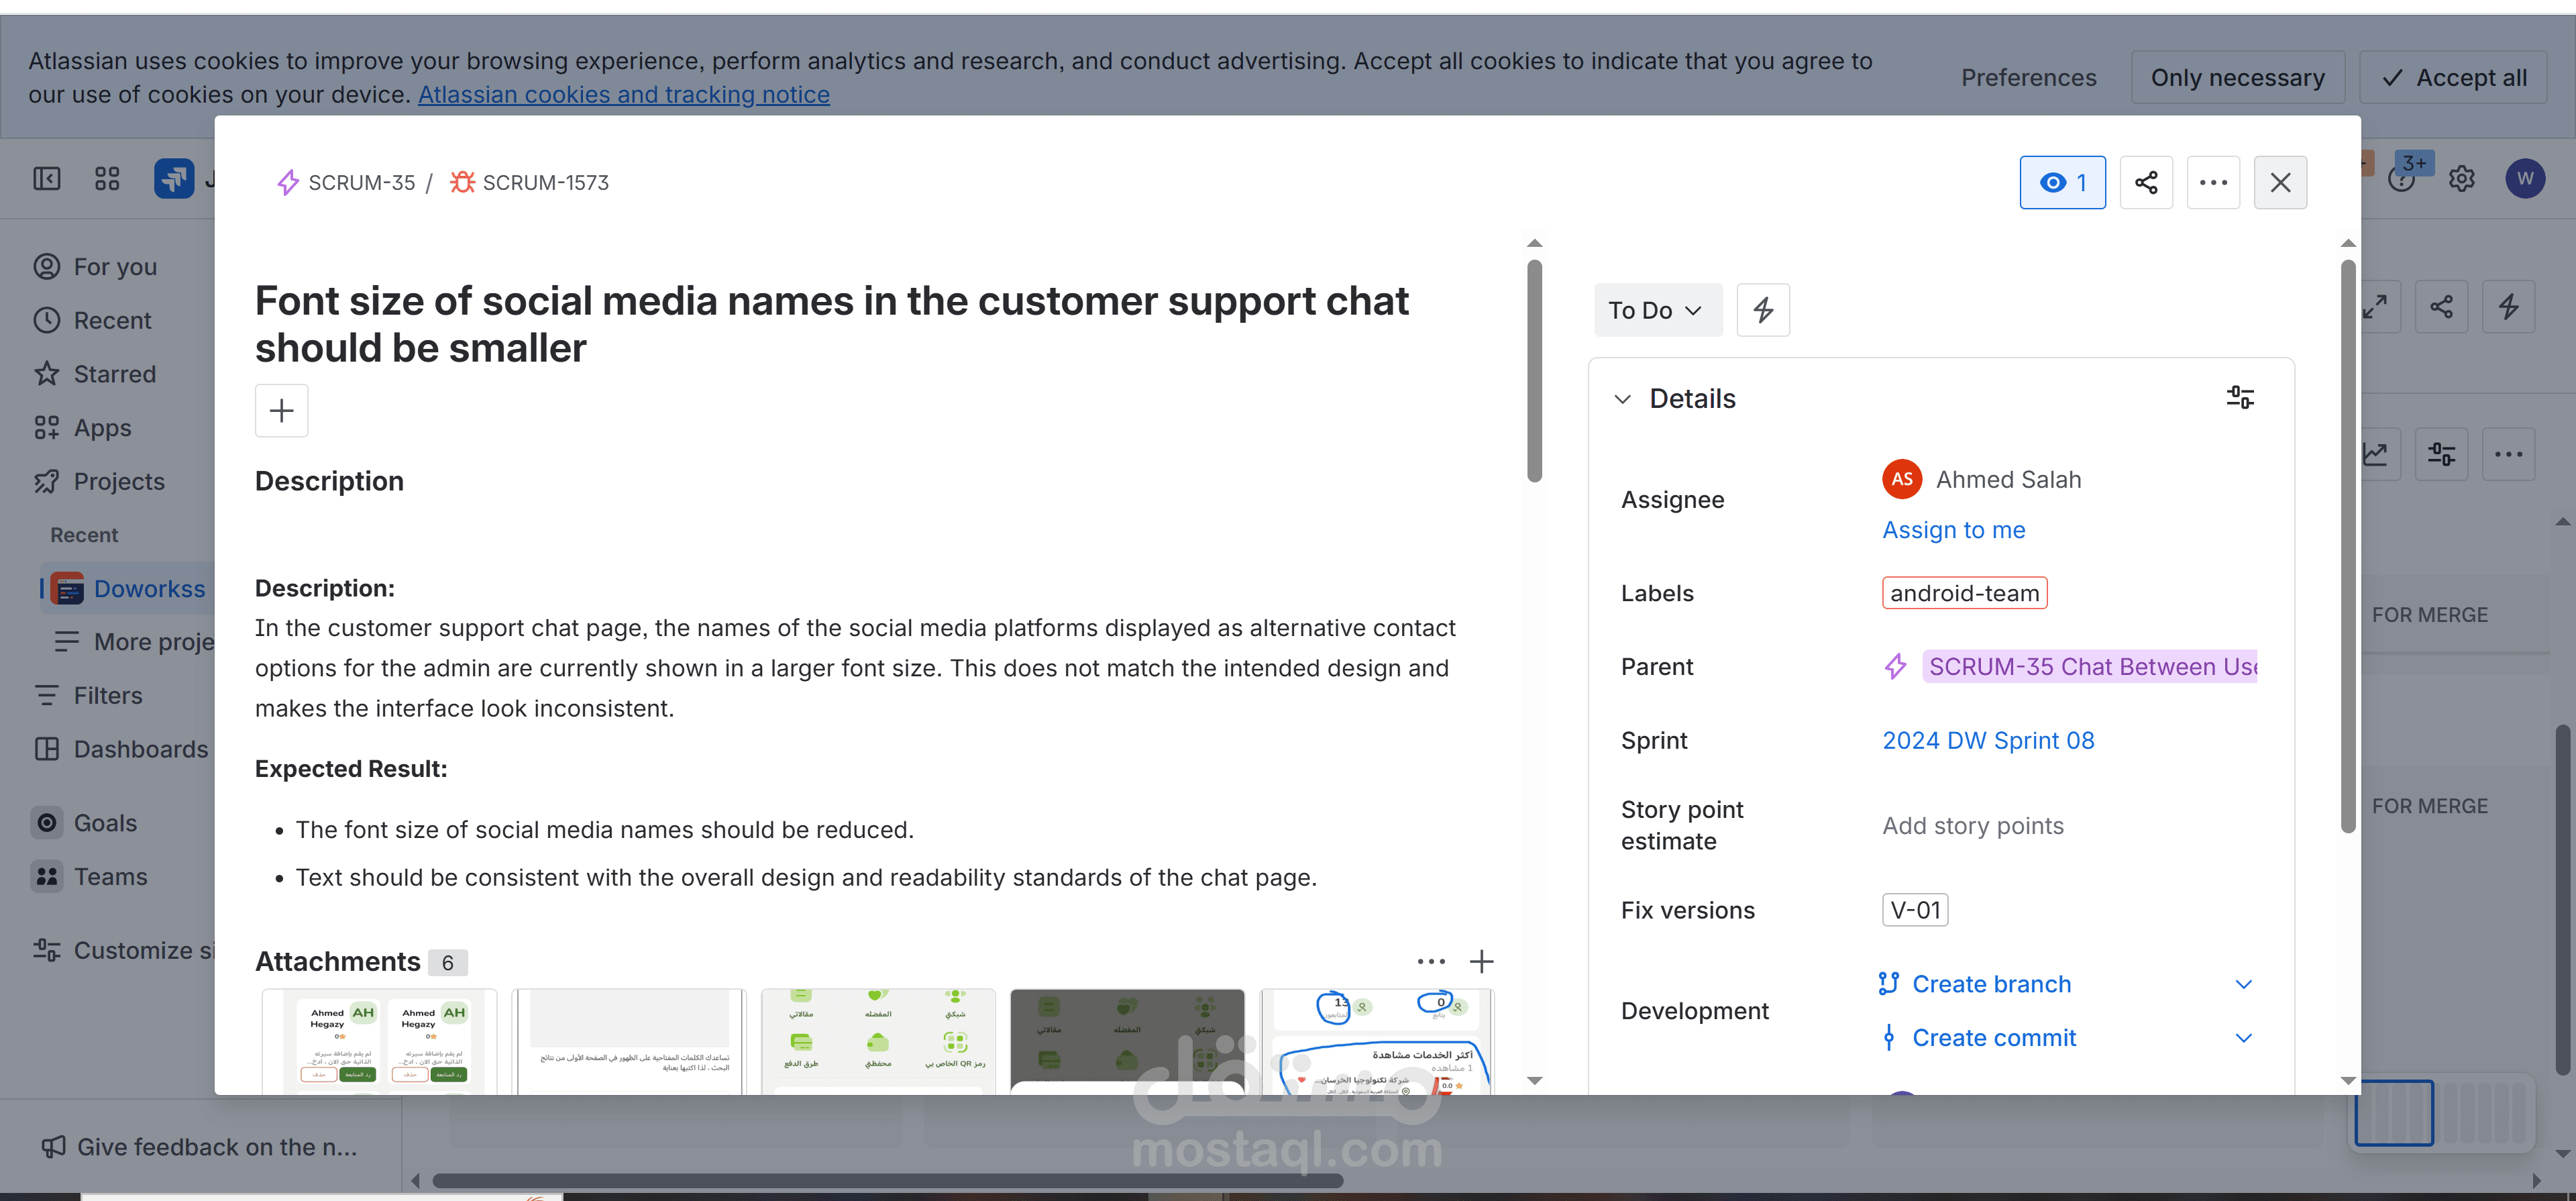Image resolution: width=2576 pixels, height=1201 pixels.
Task: Toggle the watch eye button
Action: click(2062, 182)
